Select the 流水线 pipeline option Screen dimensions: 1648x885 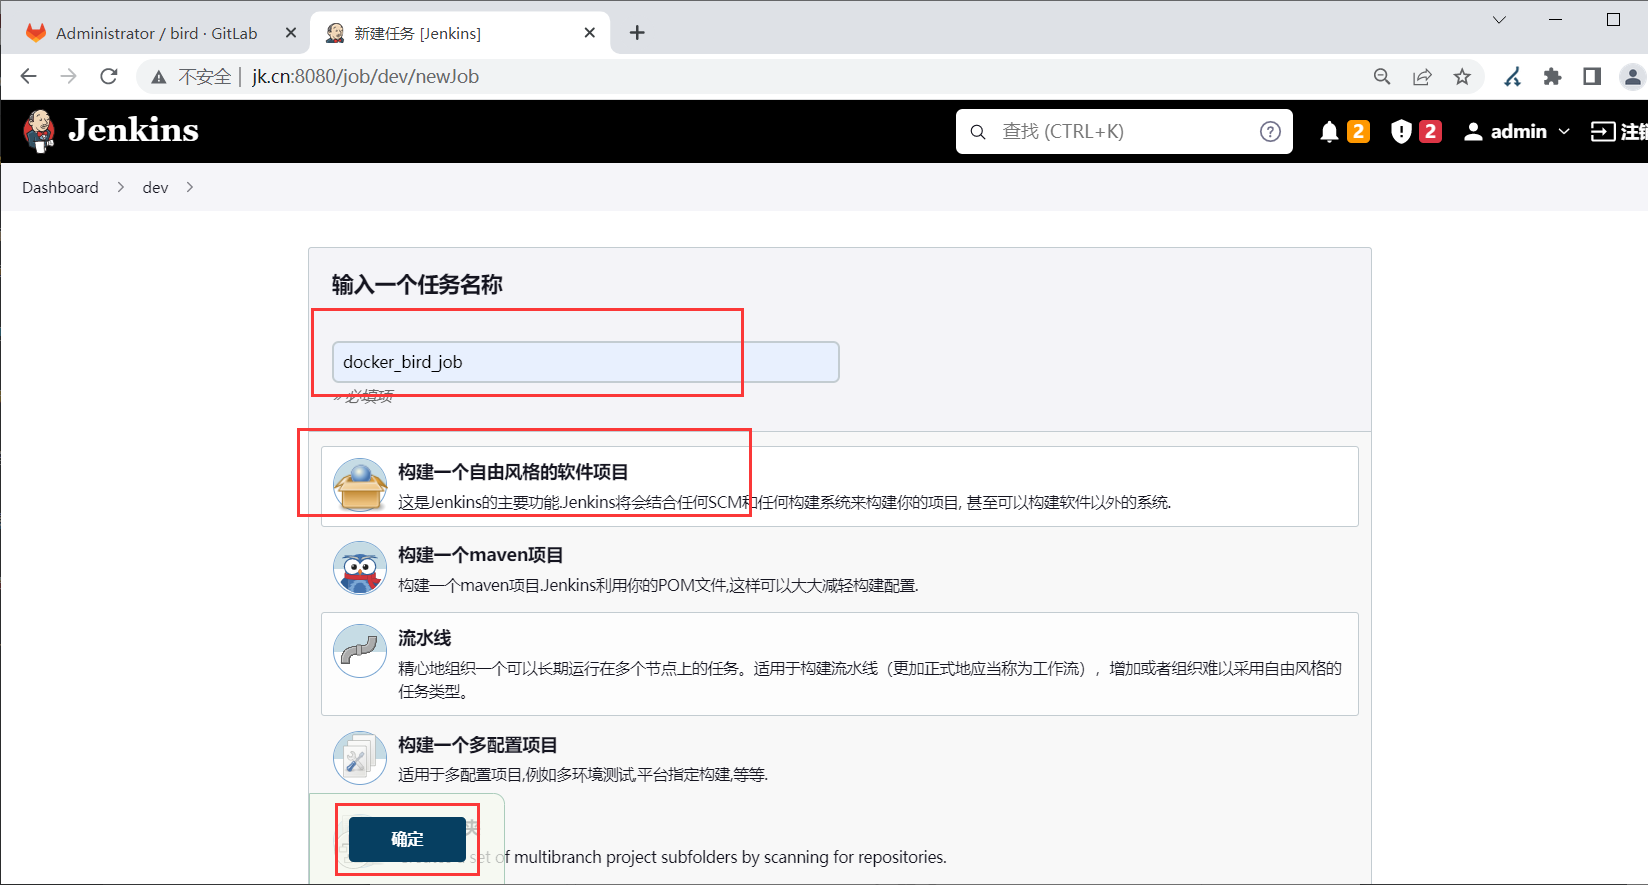(840, 664)
